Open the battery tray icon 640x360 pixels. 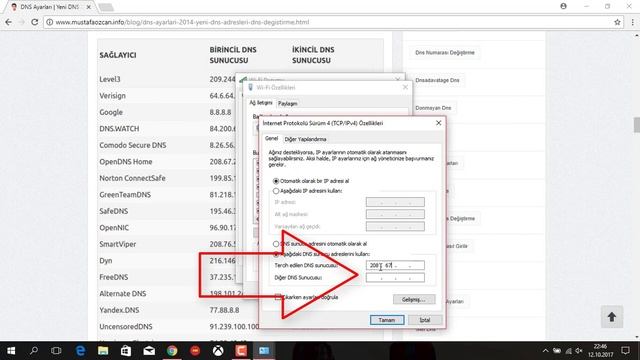coord(557,351)
